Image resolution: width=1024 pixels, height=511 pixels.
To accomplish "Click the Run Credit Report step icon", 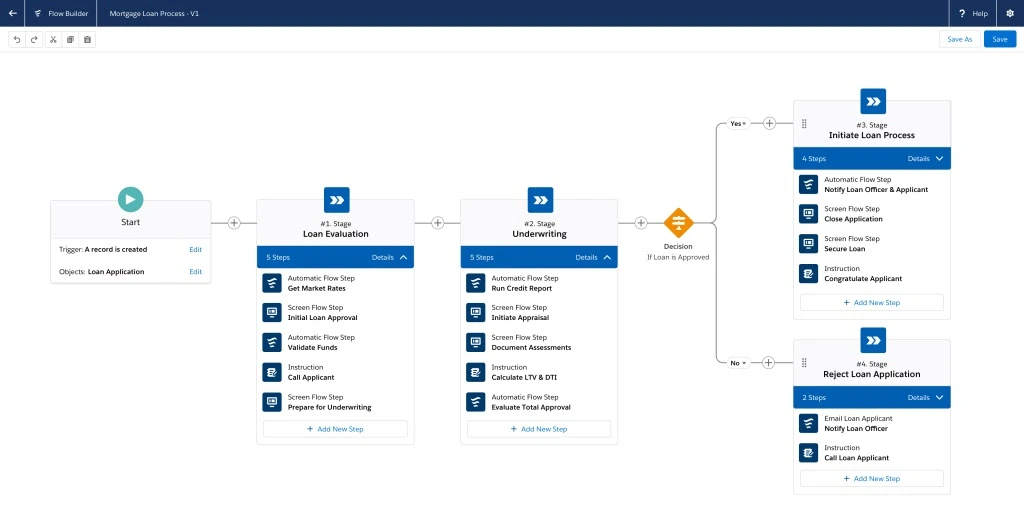I will coord(475,283).
